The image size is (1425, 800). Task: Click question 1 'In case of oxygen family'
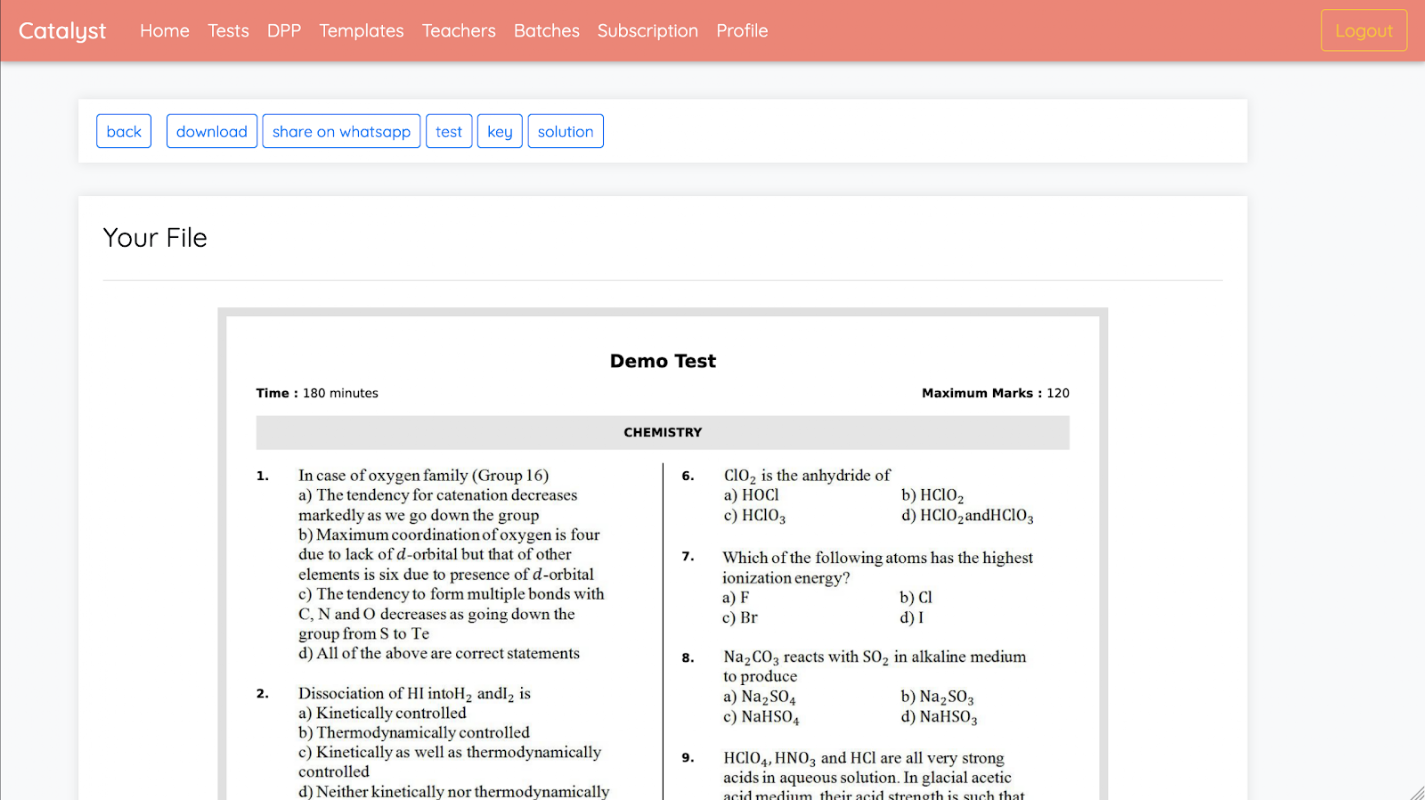[x=423, y=476]
